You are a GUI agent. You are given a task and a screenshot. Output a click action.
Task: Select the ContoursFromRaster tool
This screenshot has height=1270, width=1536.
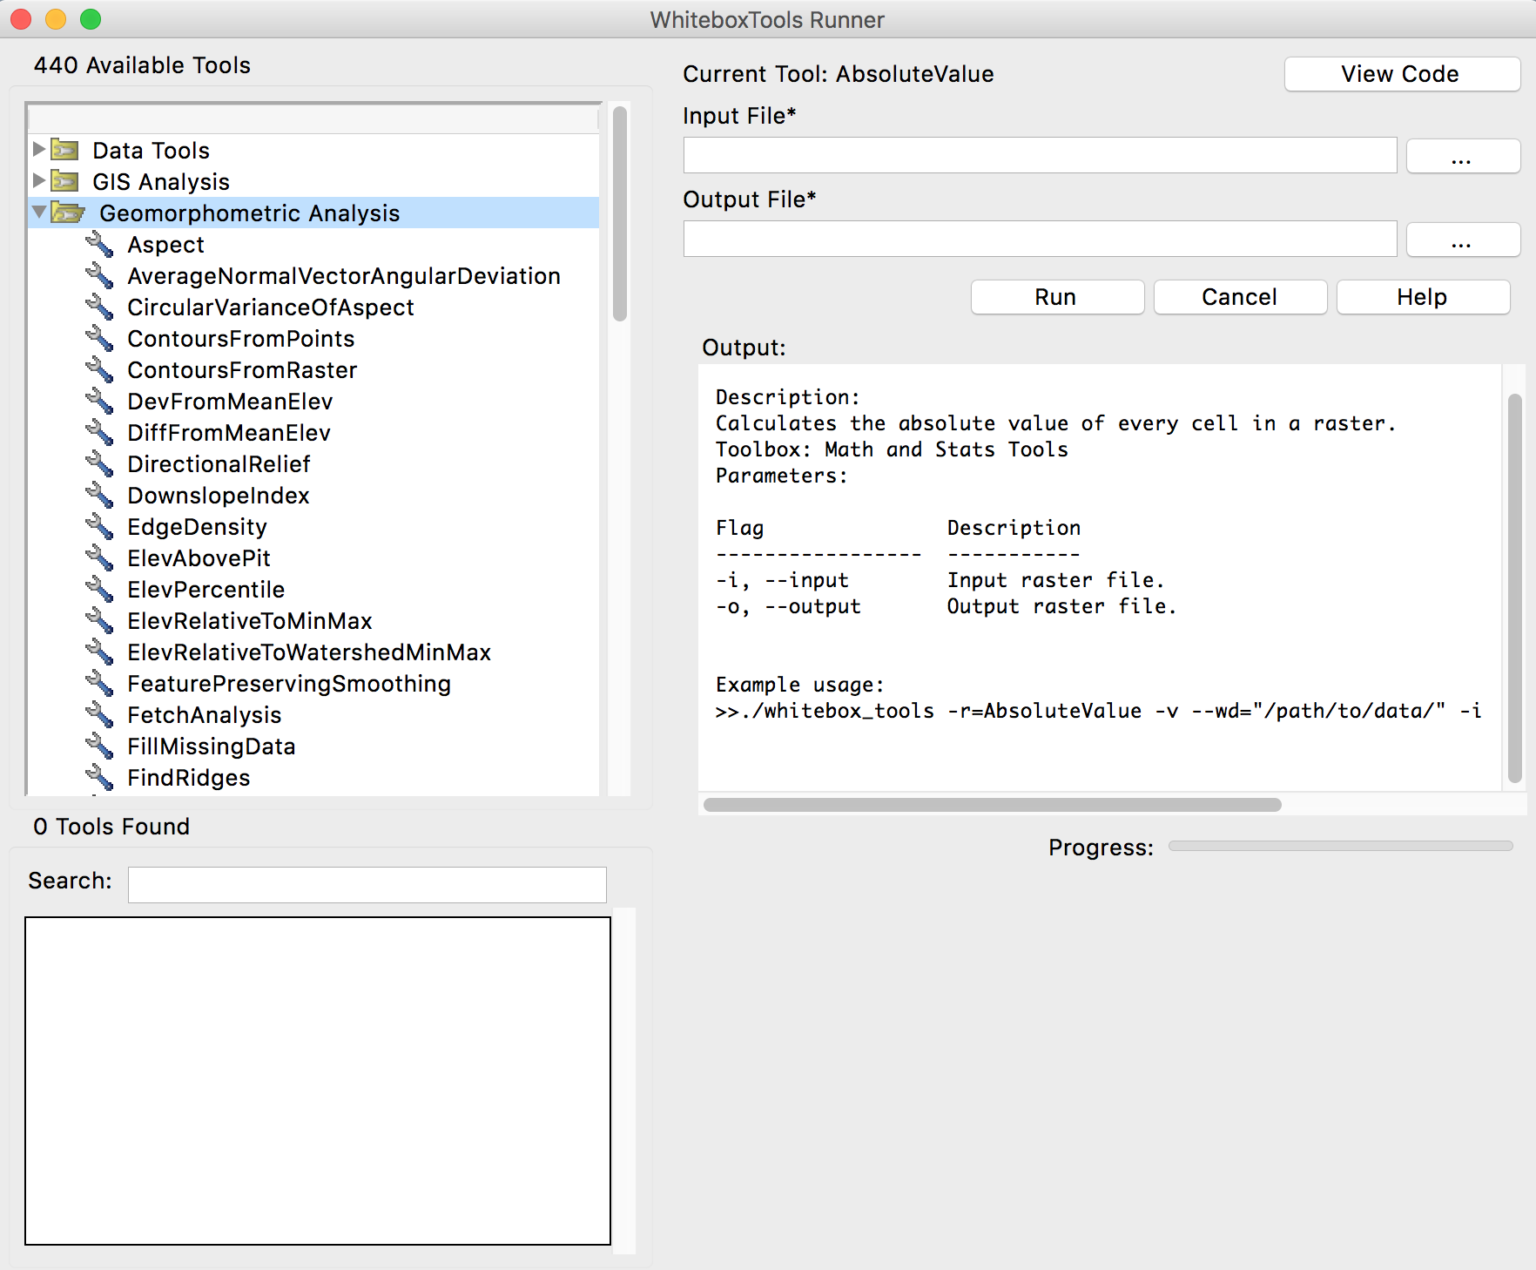[241, 370]
